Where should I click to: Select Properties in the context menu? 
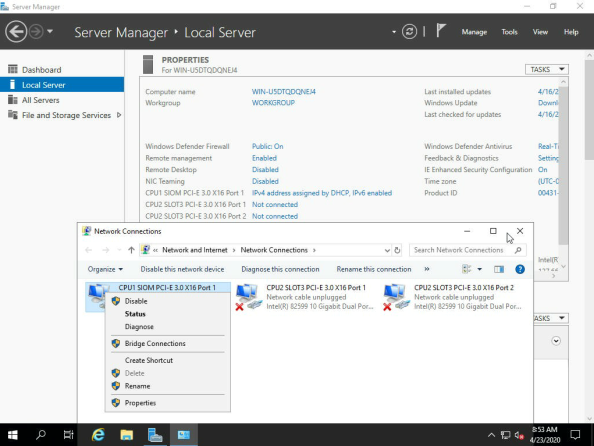(167, 403)
